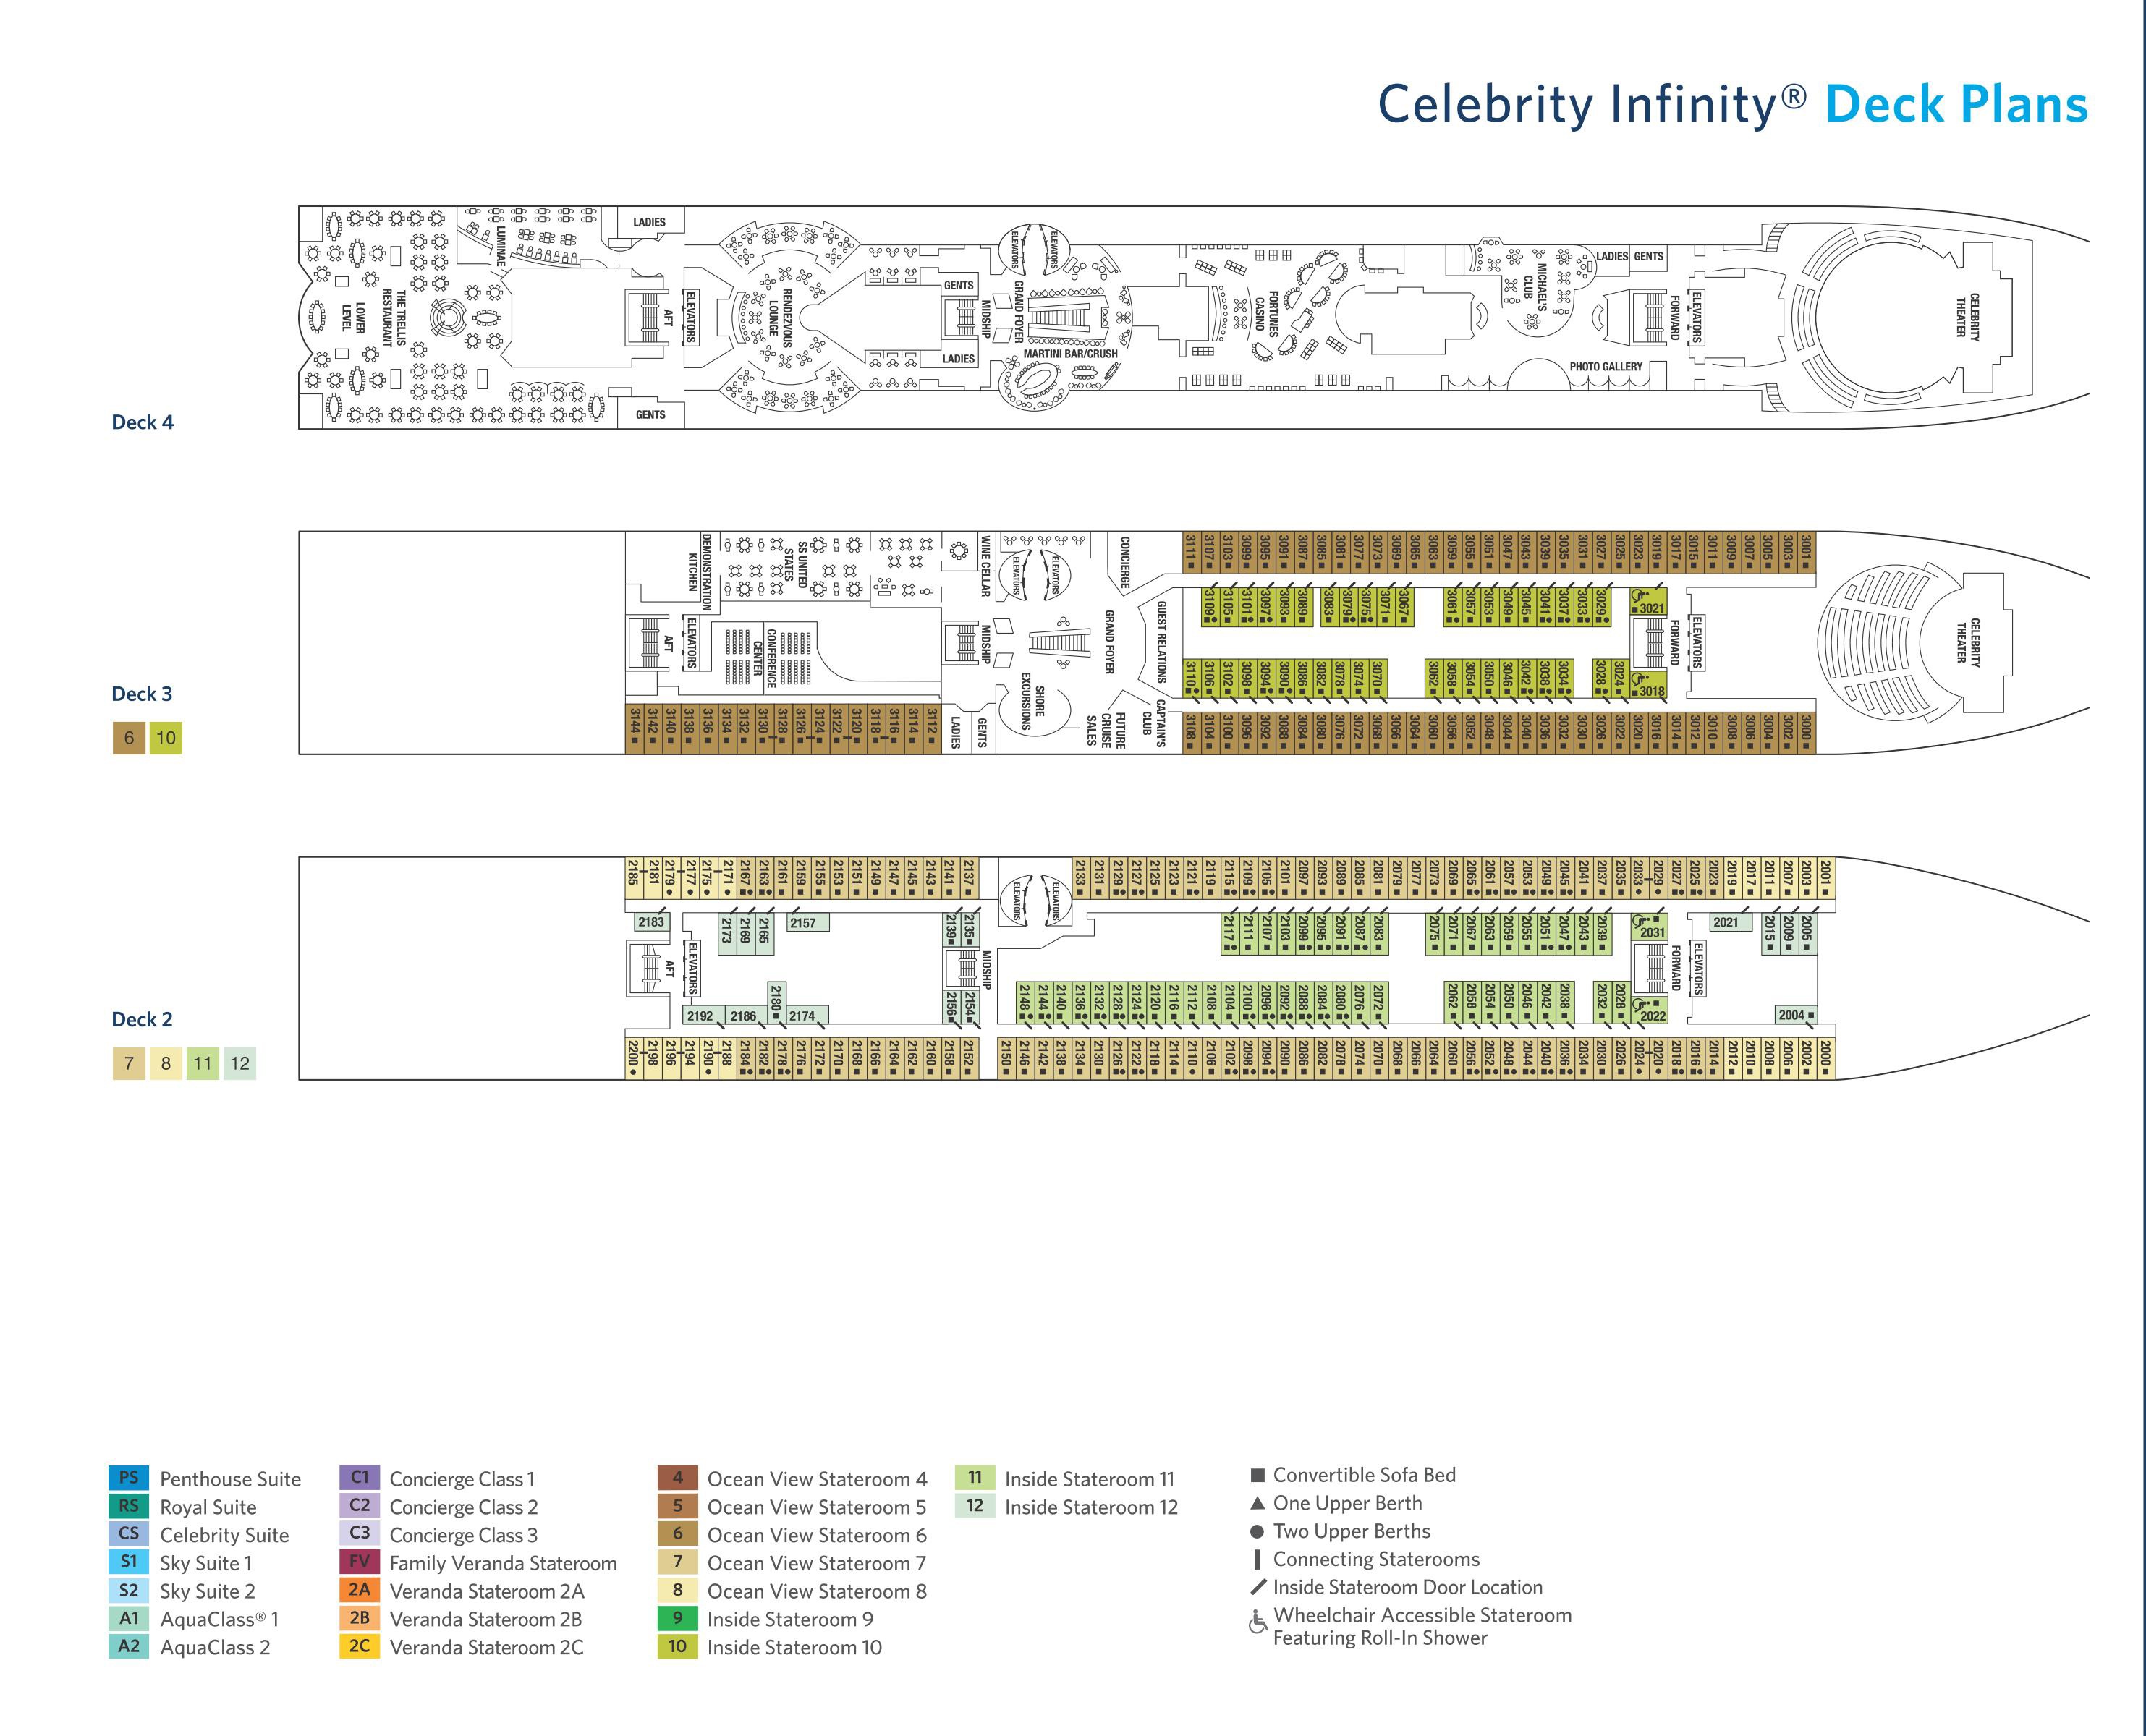Click the Guest Relations label on Deck 3
Screen dimensions: 2146x1736
(1162, 642)
